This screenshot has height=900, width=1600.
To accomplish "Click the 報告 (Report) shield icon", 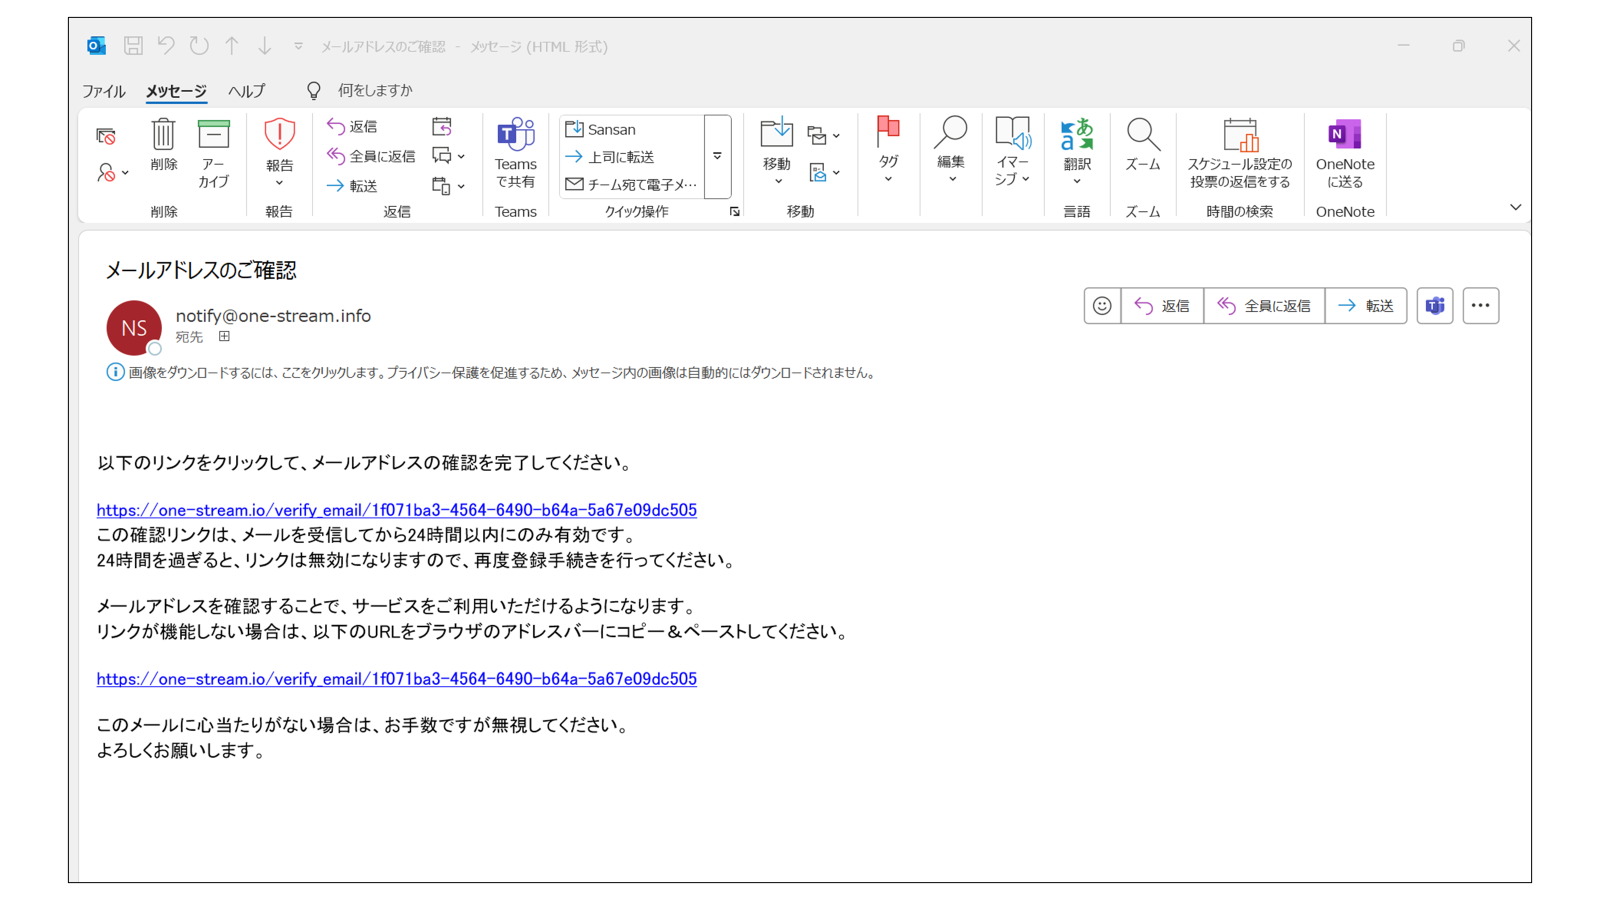I will 279,135.
